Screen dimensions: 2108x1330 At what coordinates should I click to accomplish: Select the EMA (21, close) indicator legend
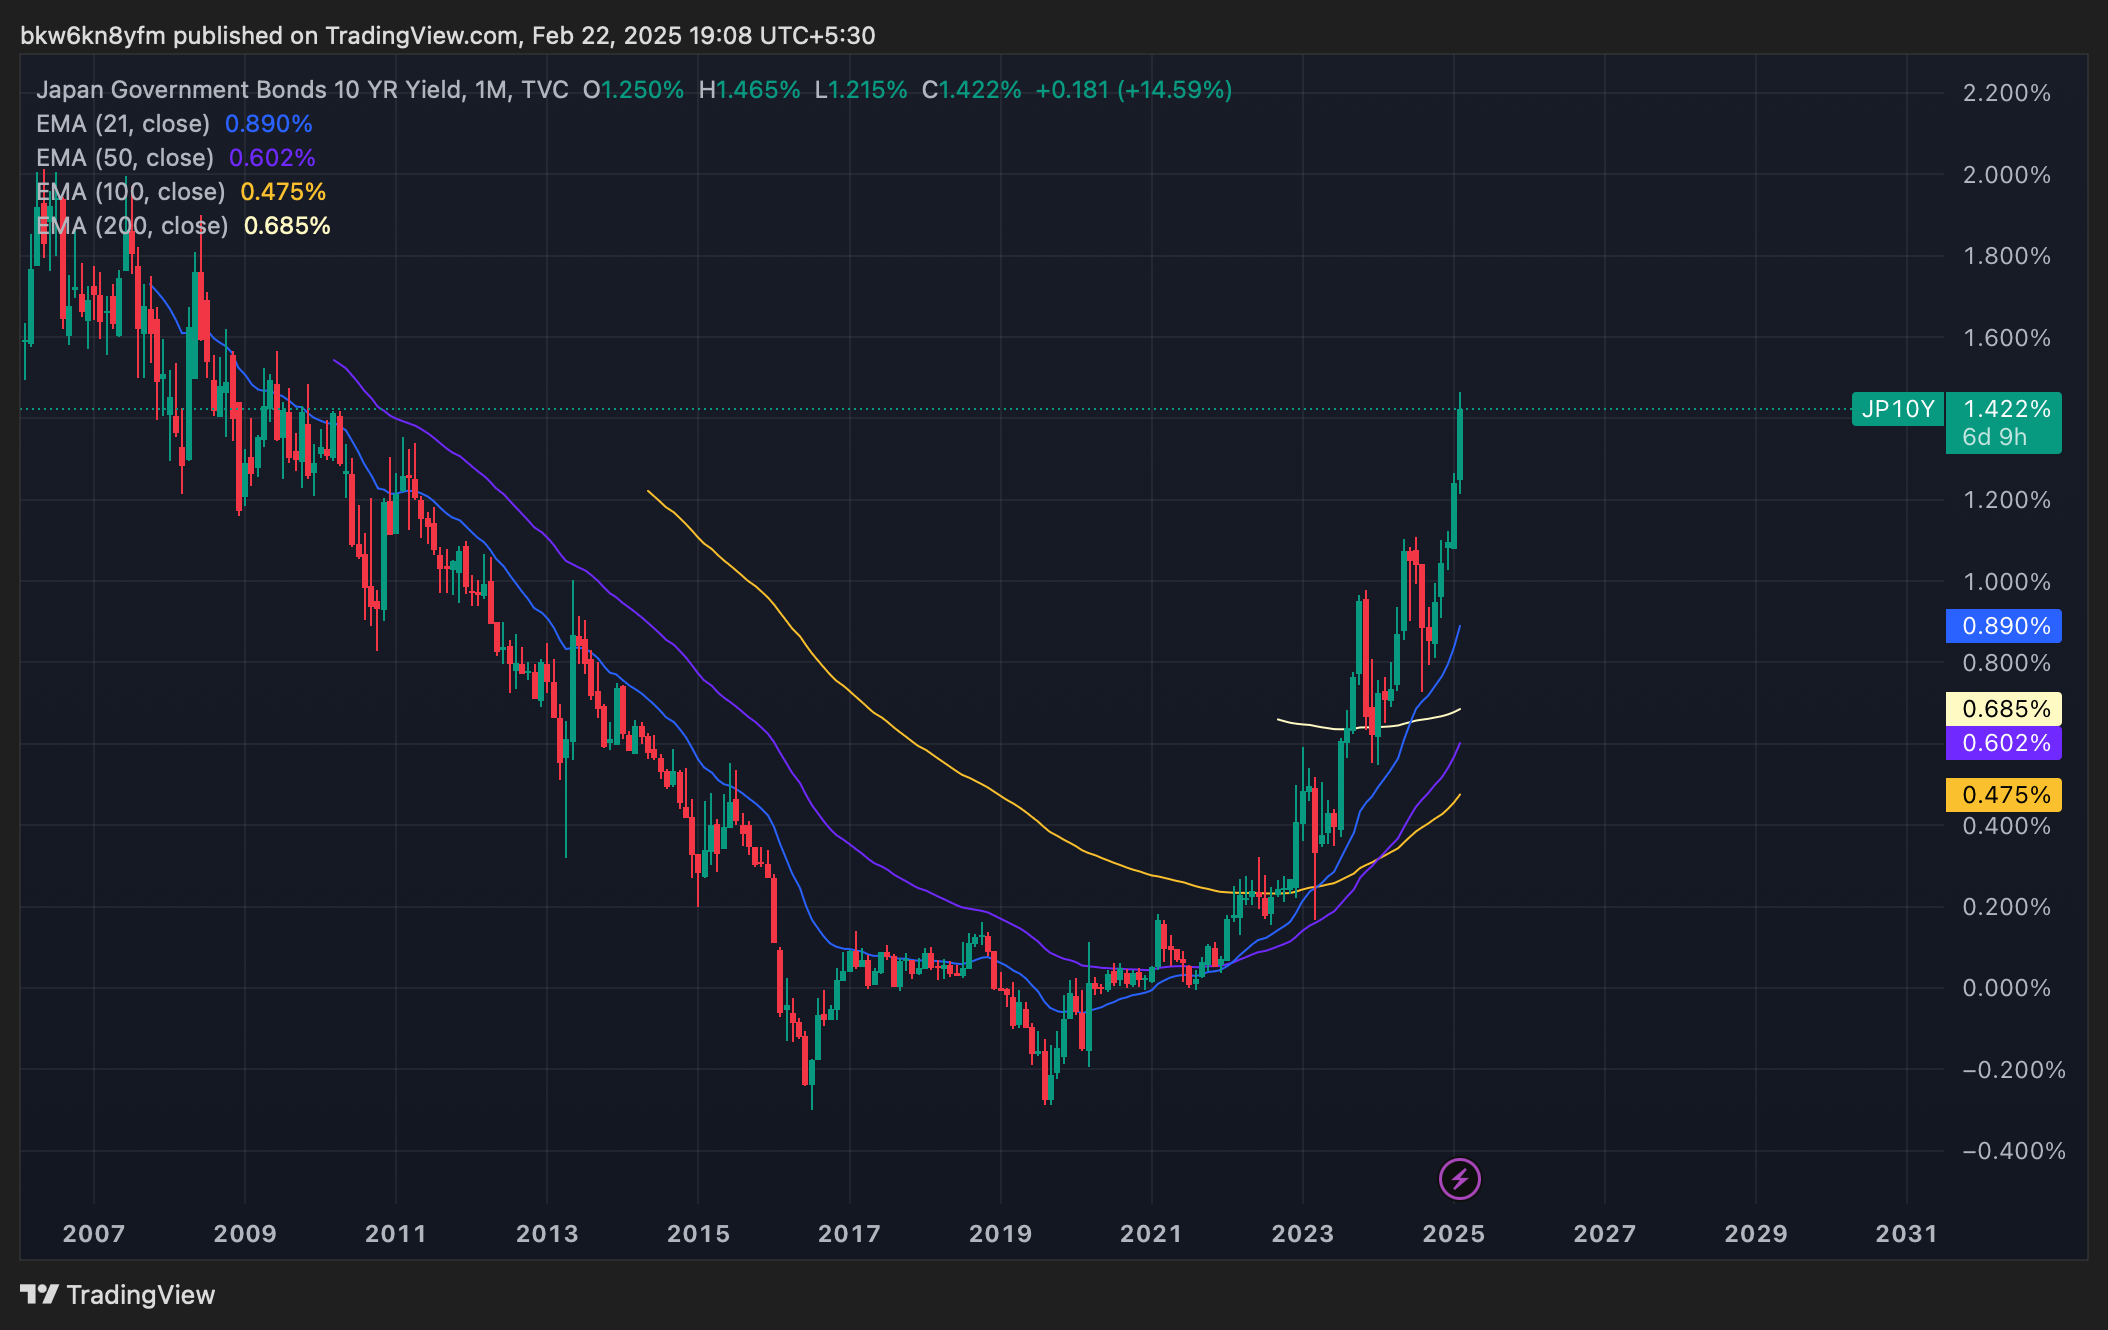point(123,124)
